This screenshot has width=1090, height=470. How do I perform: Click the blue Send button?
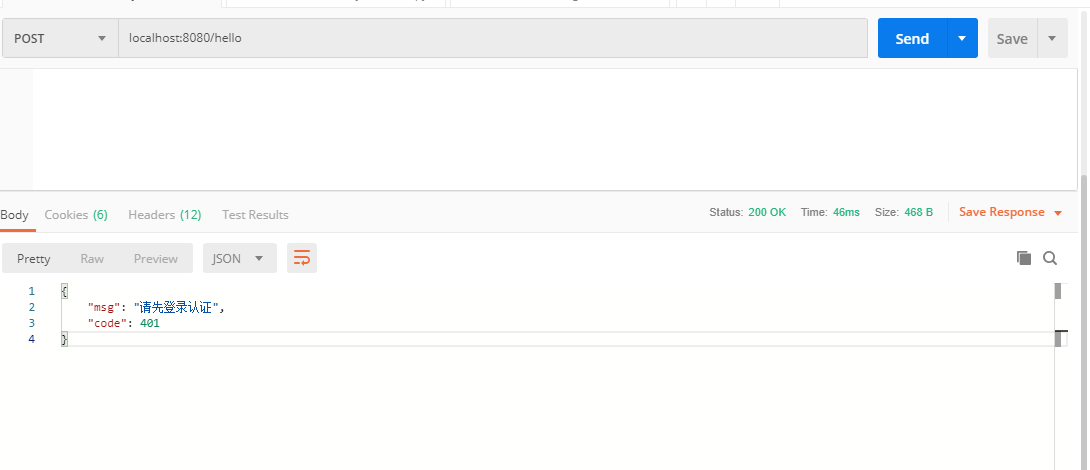click(912, 38)
